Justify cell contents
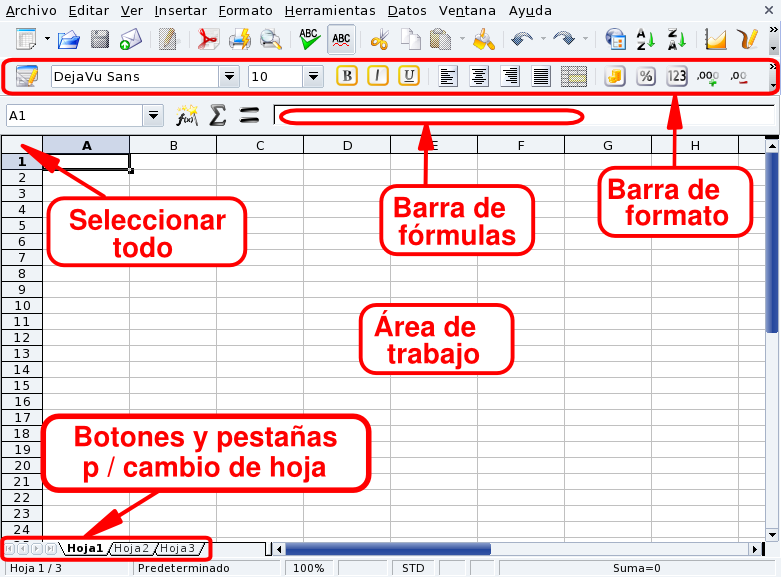This screenshot has height=577, width=781. click(x=541, y=76)
